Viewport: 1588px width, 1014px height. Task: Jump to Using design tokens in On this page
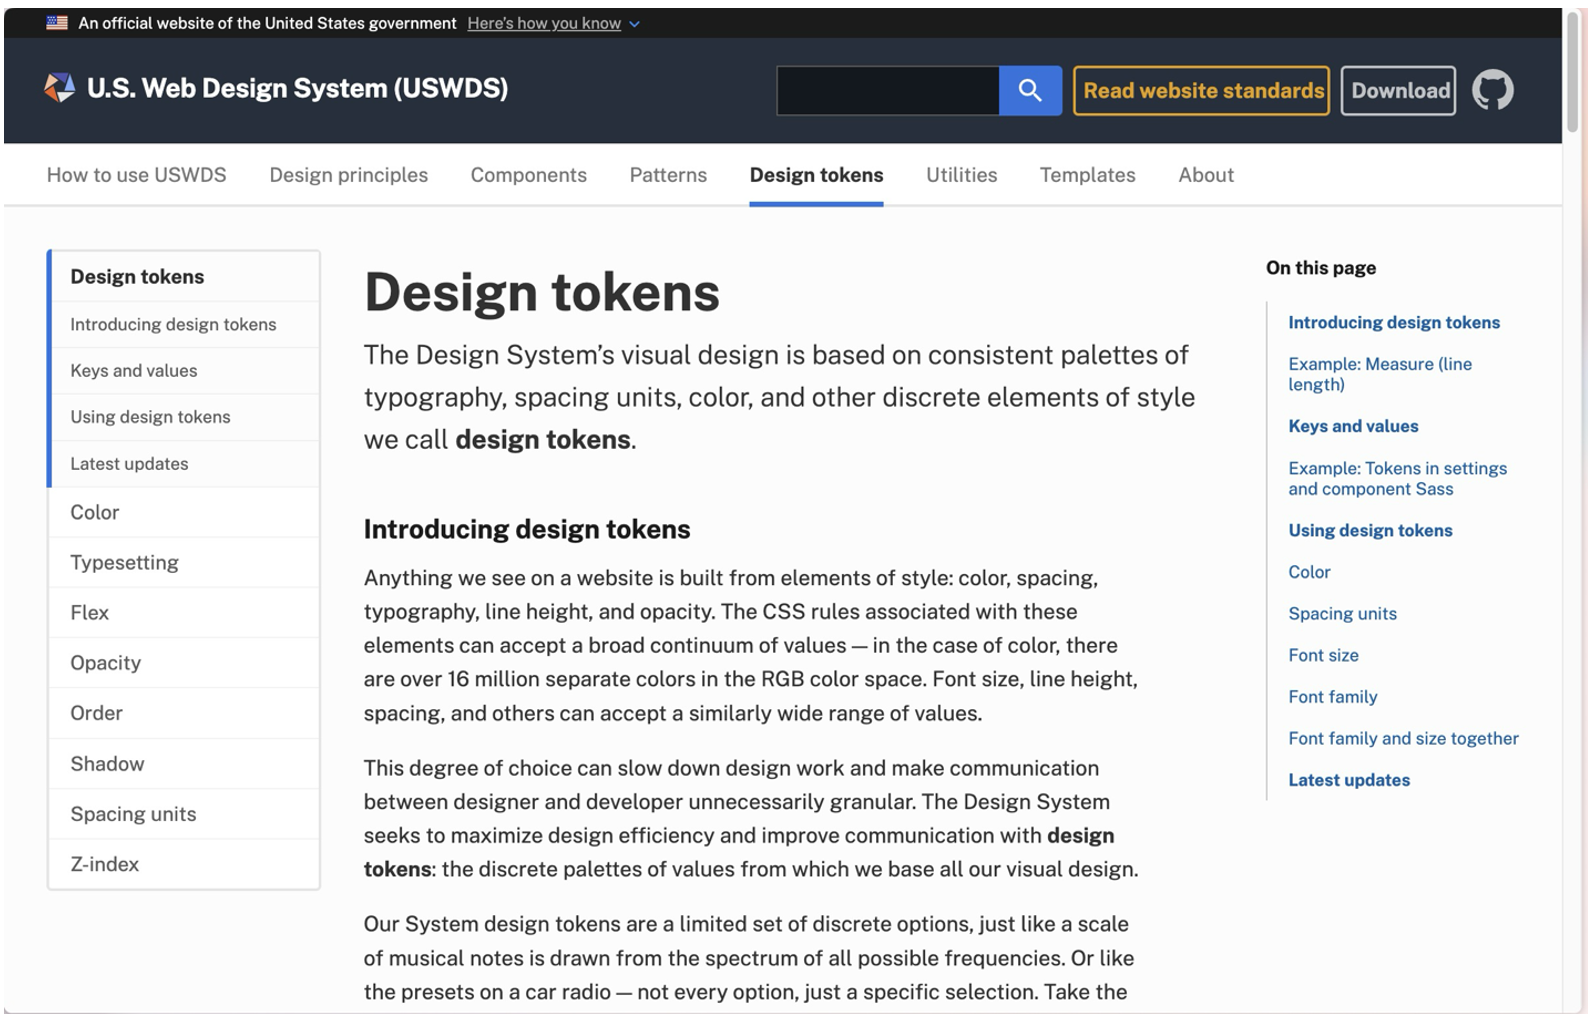pyautogui.click(x=1370, y=530)
